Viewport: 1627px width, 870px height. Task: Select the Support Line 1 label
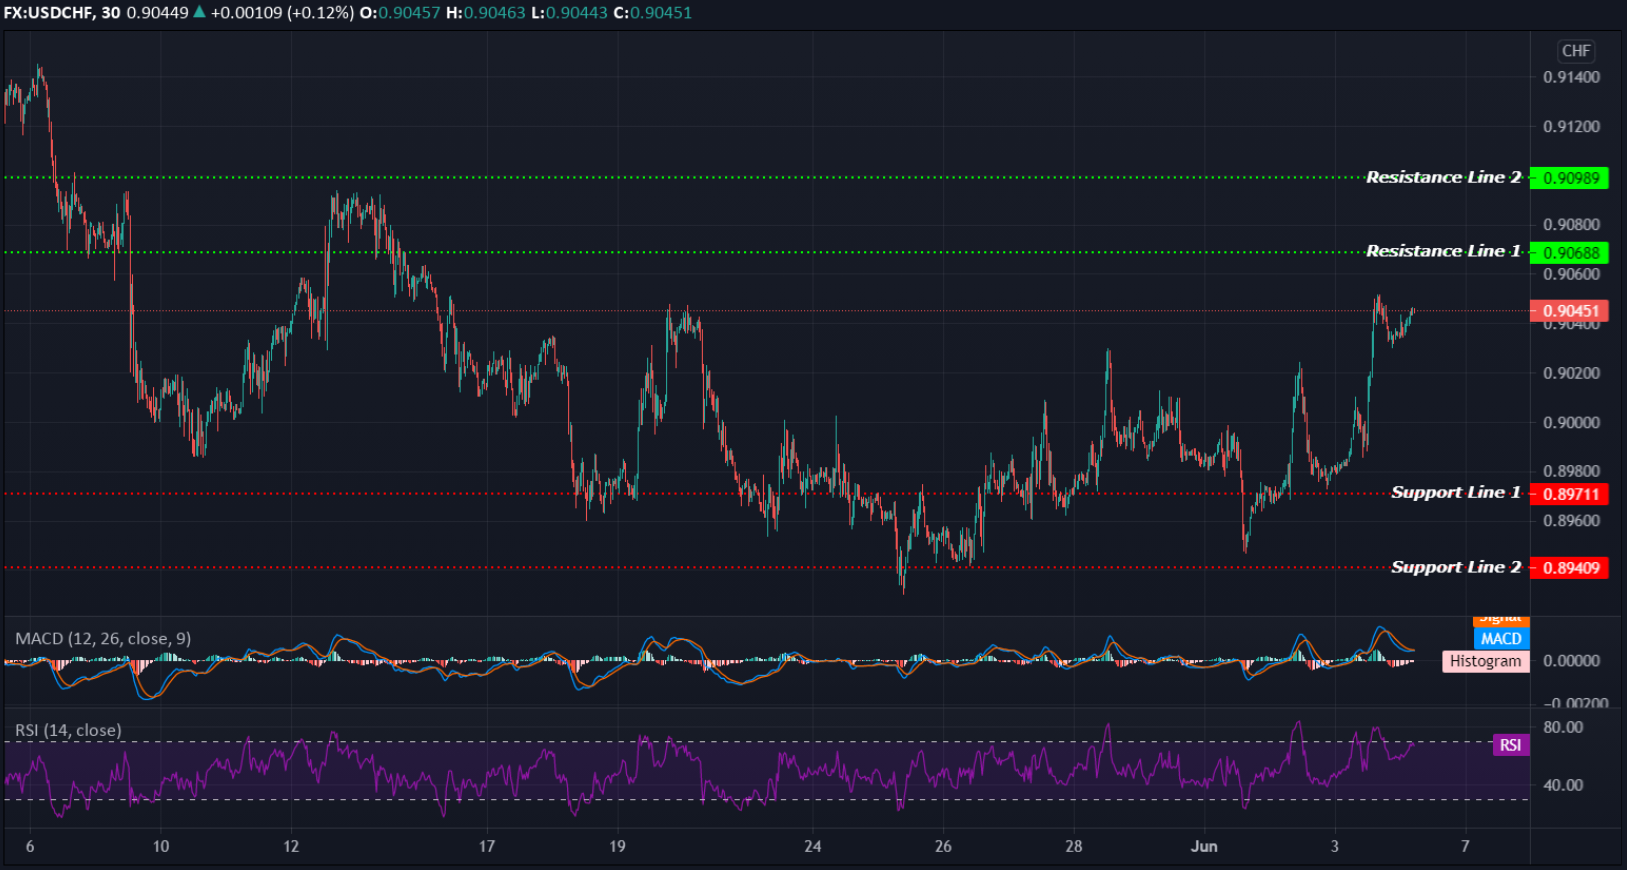1456,492
